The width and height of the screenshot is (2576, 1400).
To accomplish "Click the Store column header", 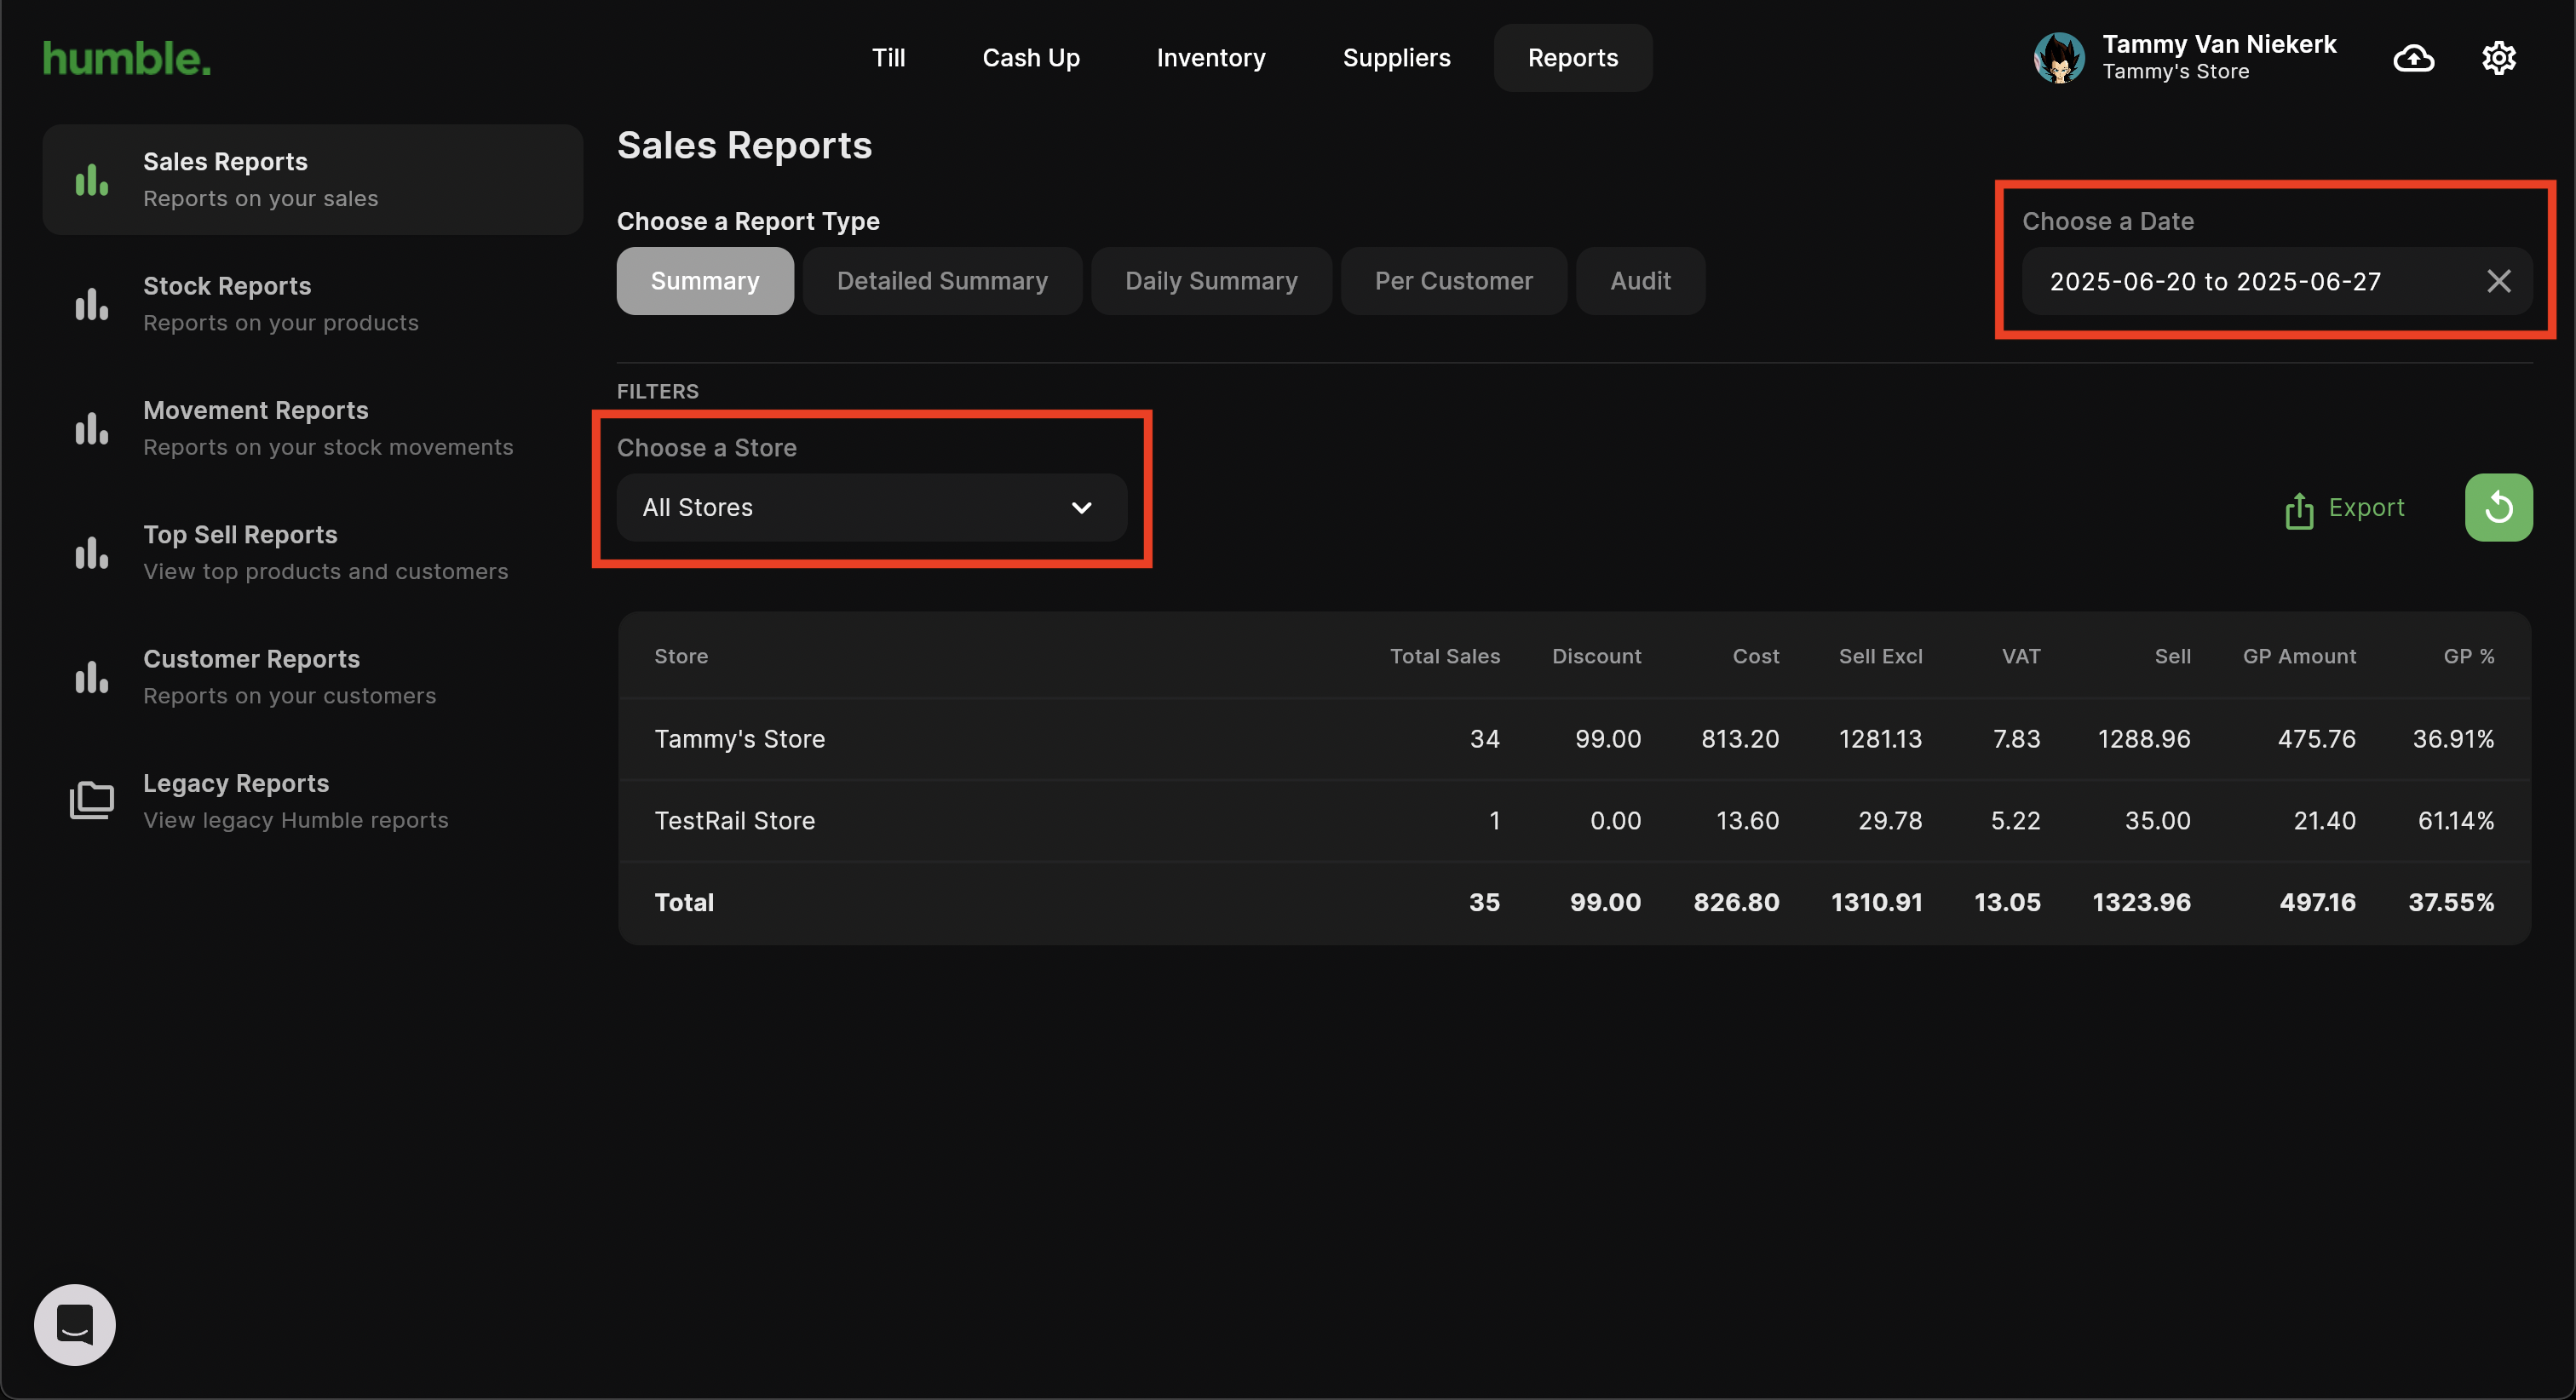I will pyautogui.click(x=681, y=656).
